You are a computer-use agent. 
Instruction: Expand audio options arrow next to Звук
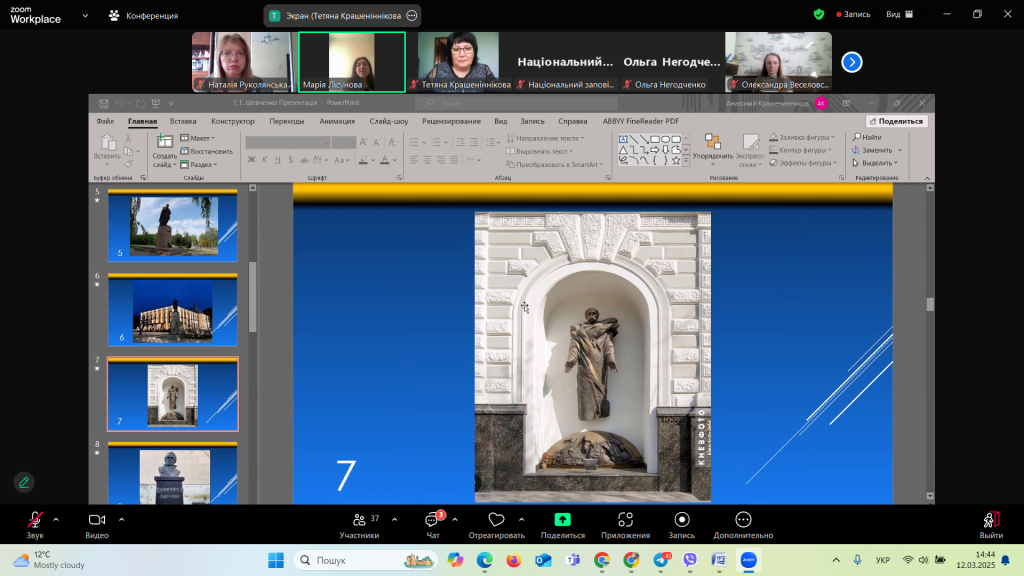[56, 519]
